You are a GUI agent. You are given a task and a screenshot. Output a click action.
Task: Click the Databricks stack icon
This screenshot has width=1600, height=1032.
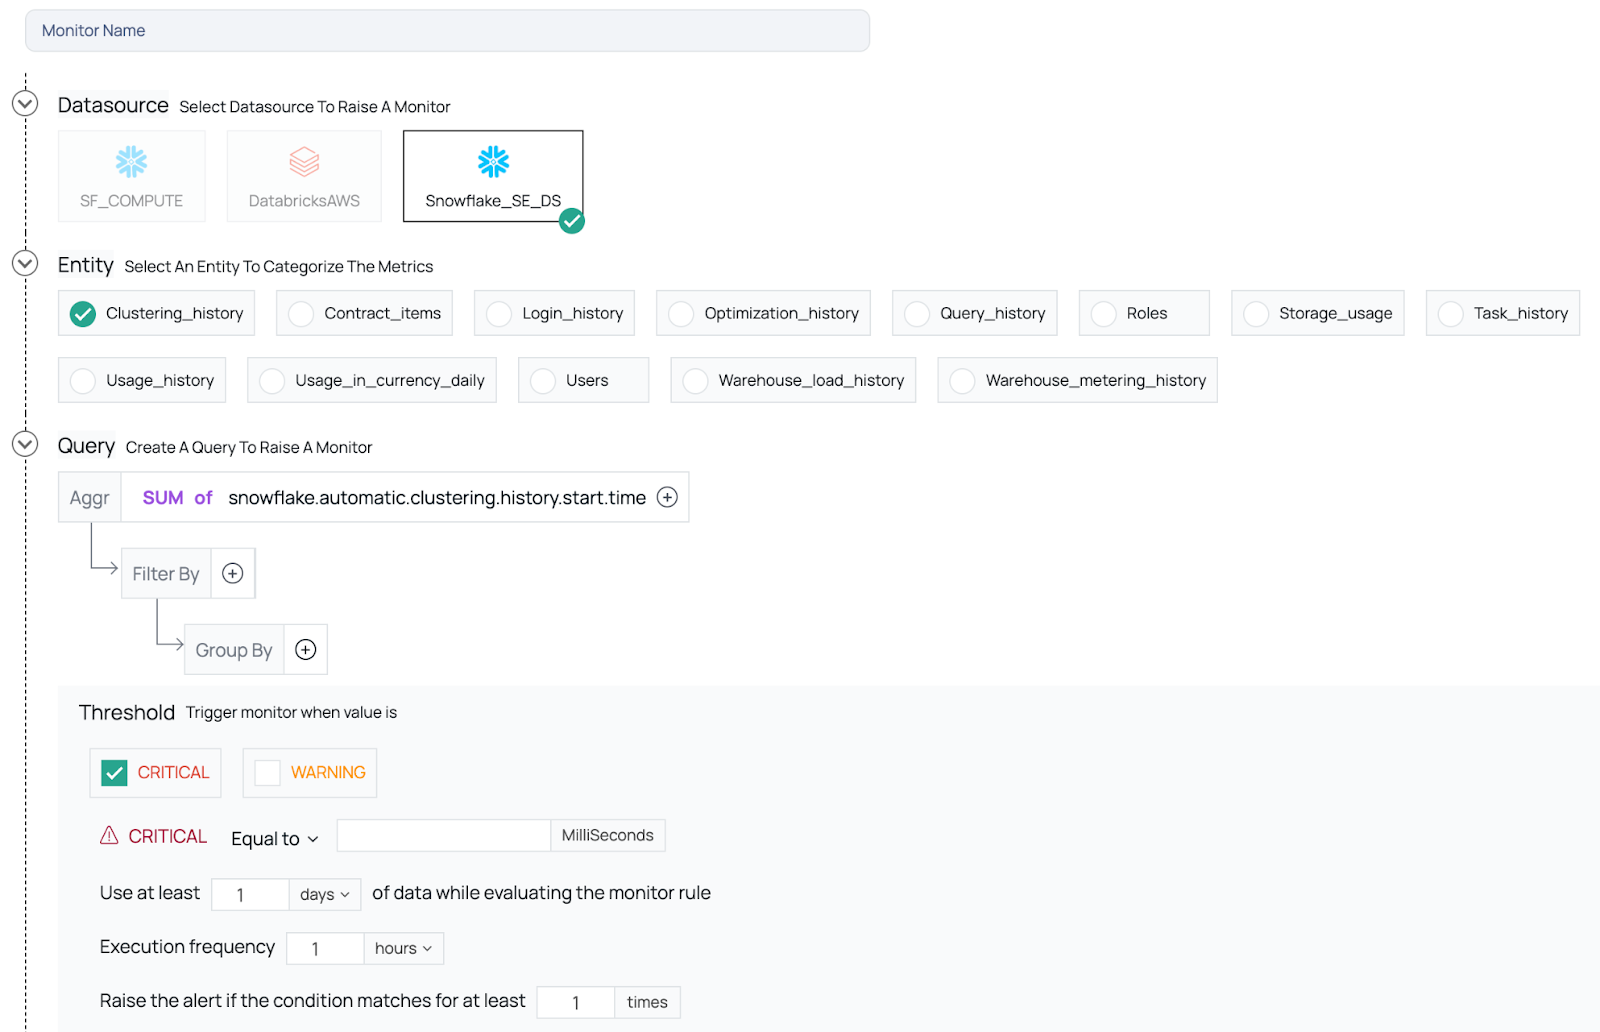point(303,161)
